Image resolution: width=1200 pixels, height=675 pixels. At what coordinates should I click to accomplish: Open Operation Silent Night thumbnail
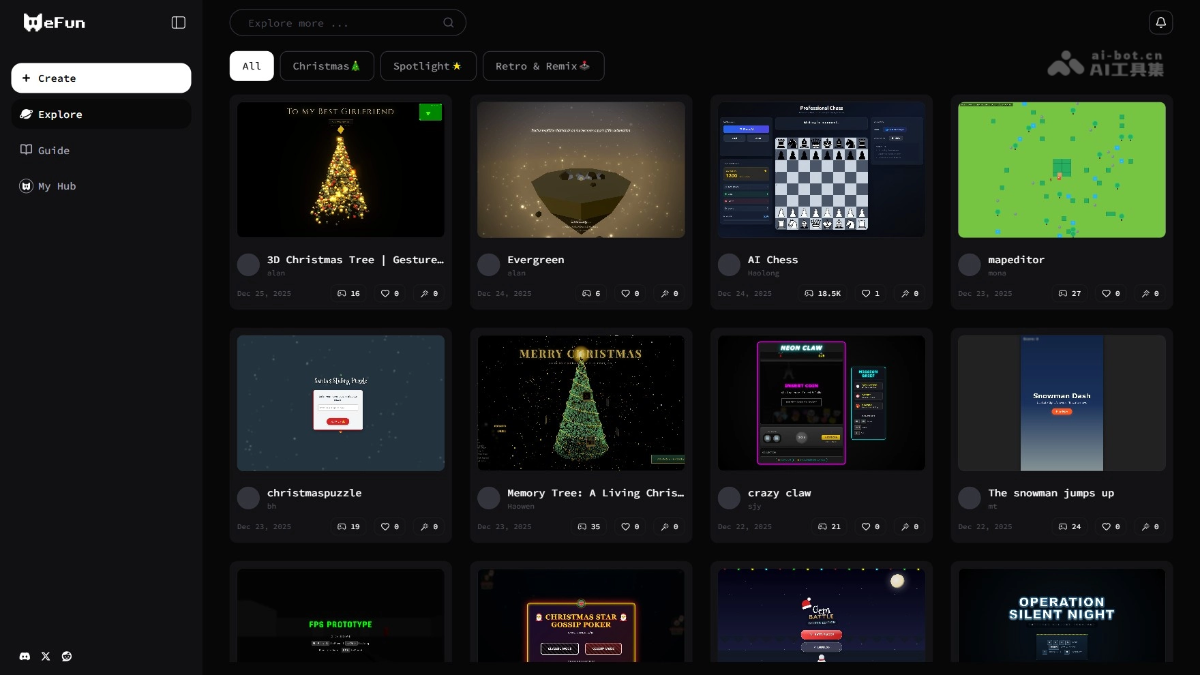tap(1062, 616)
